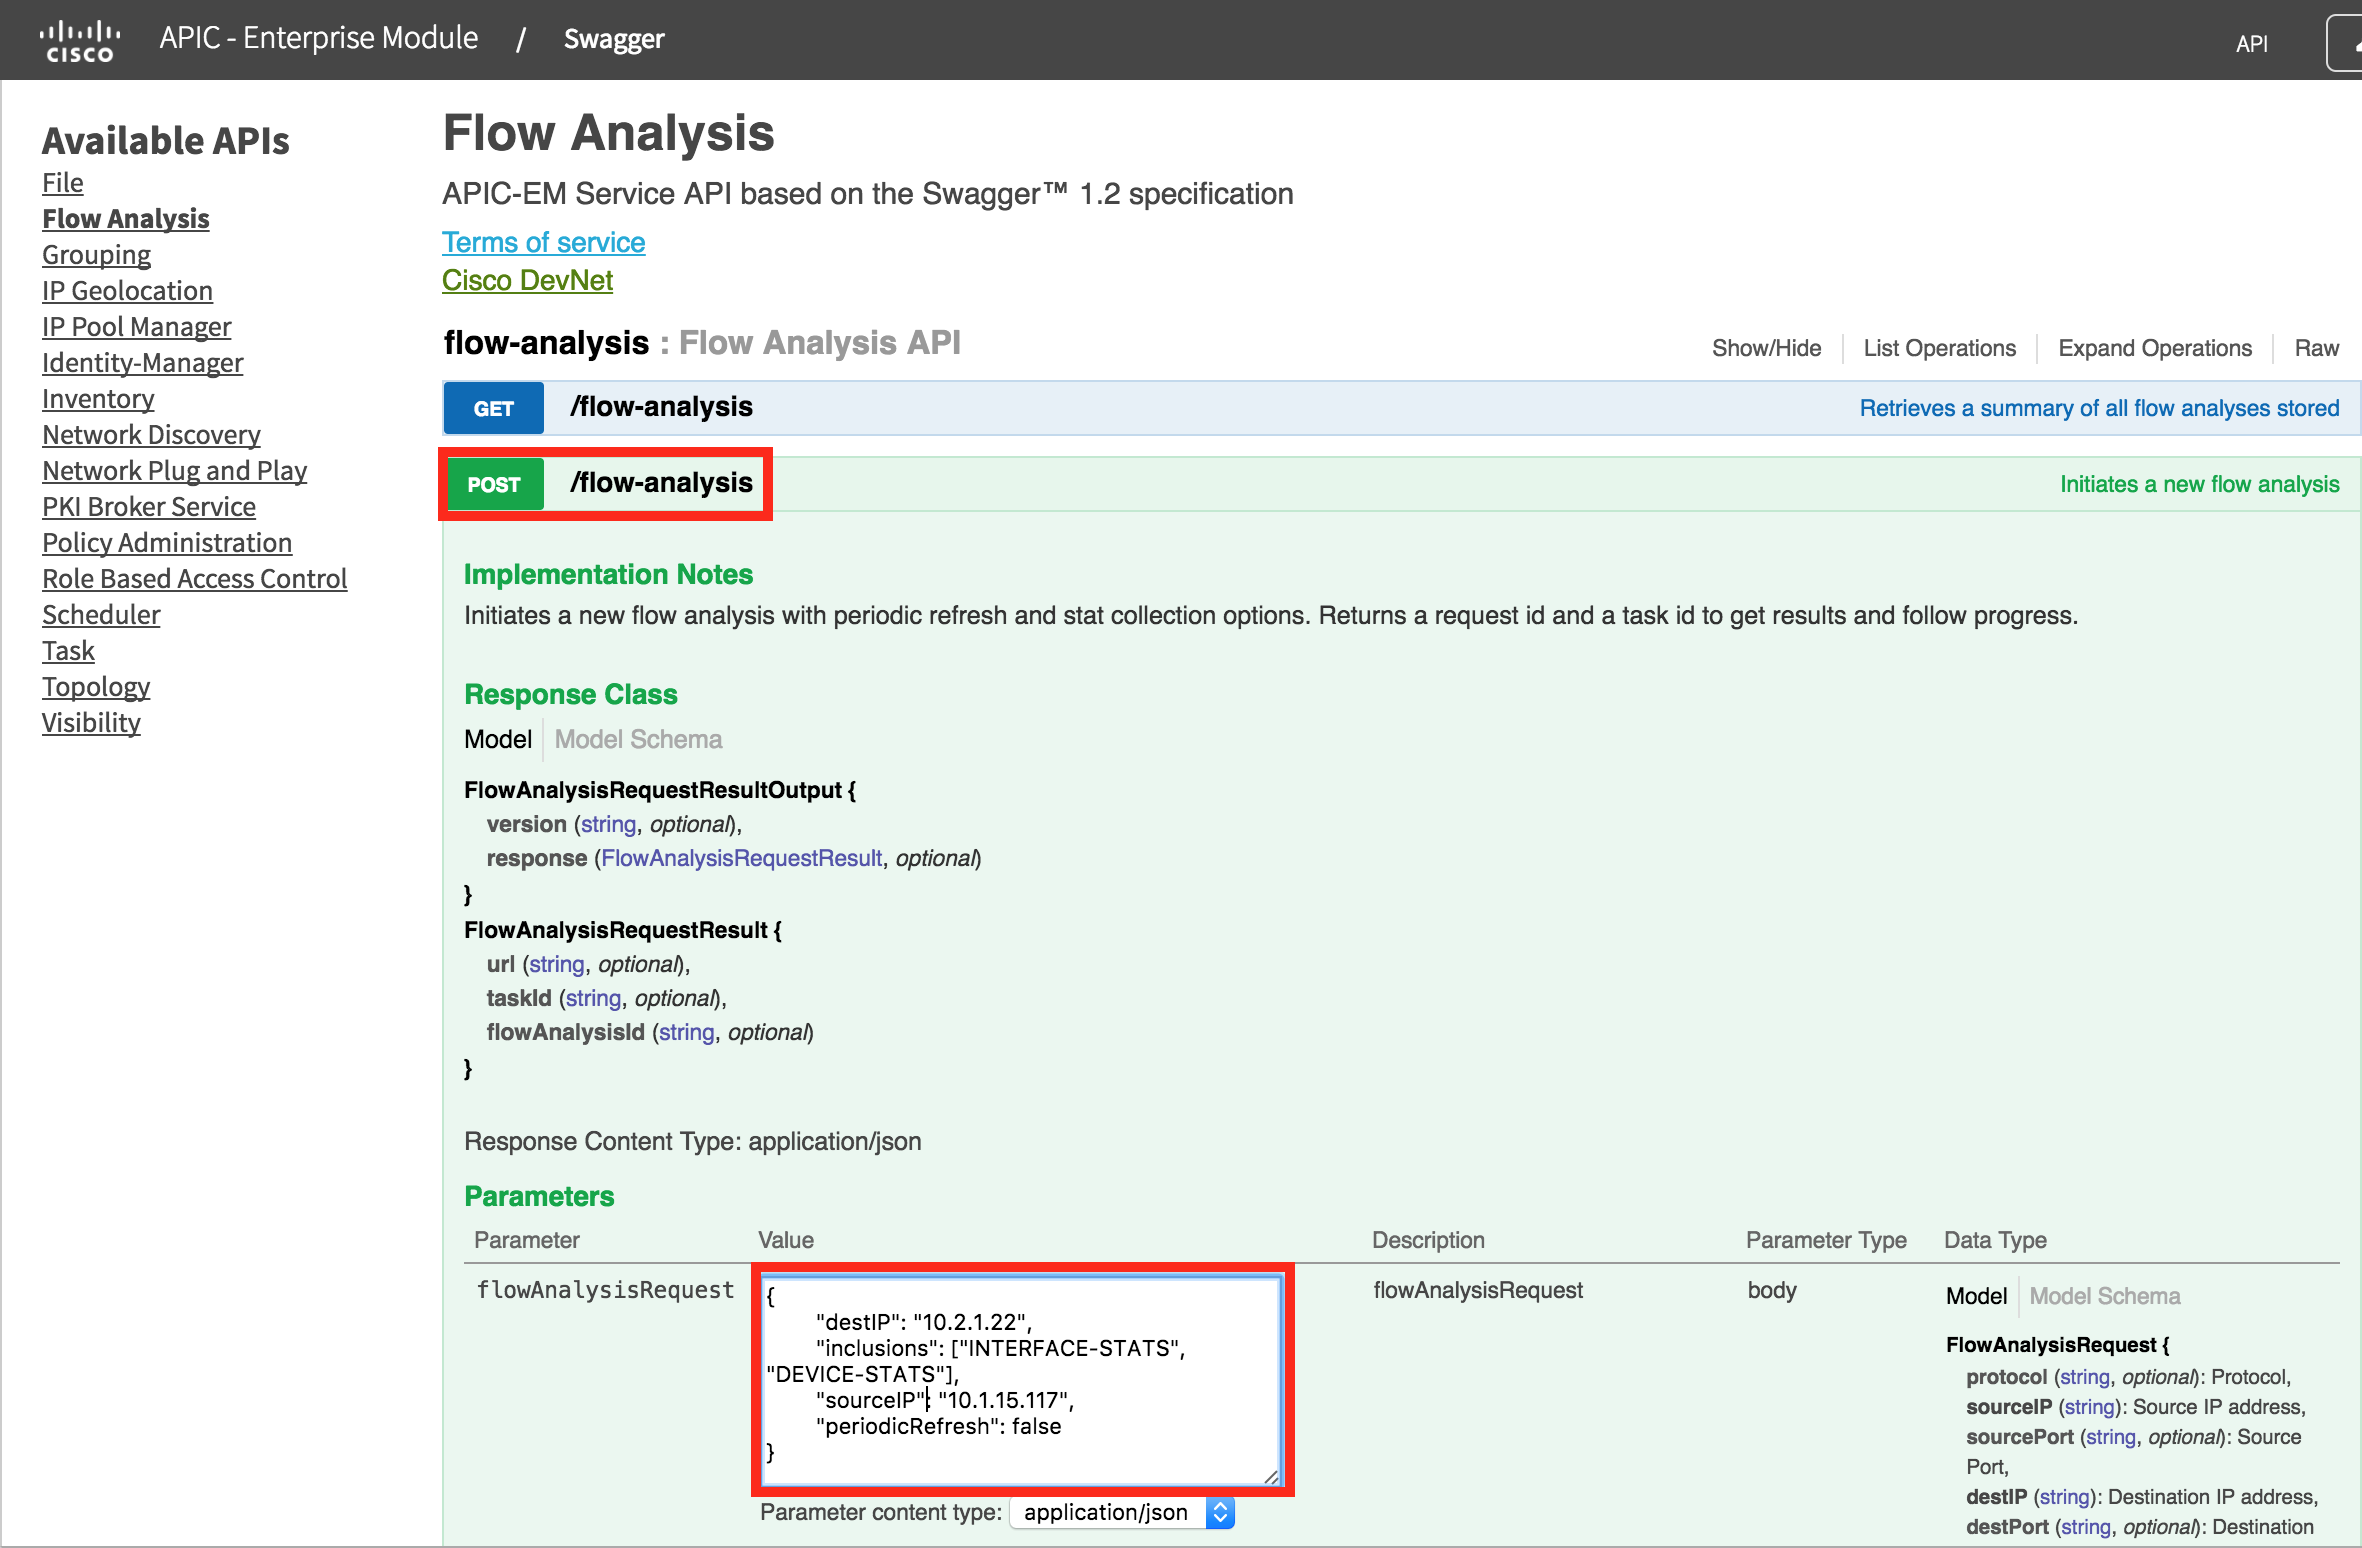Open the Topology API link
Image resolution: width=2362 pixels, height=1548 pixels.
click(96, 687)
